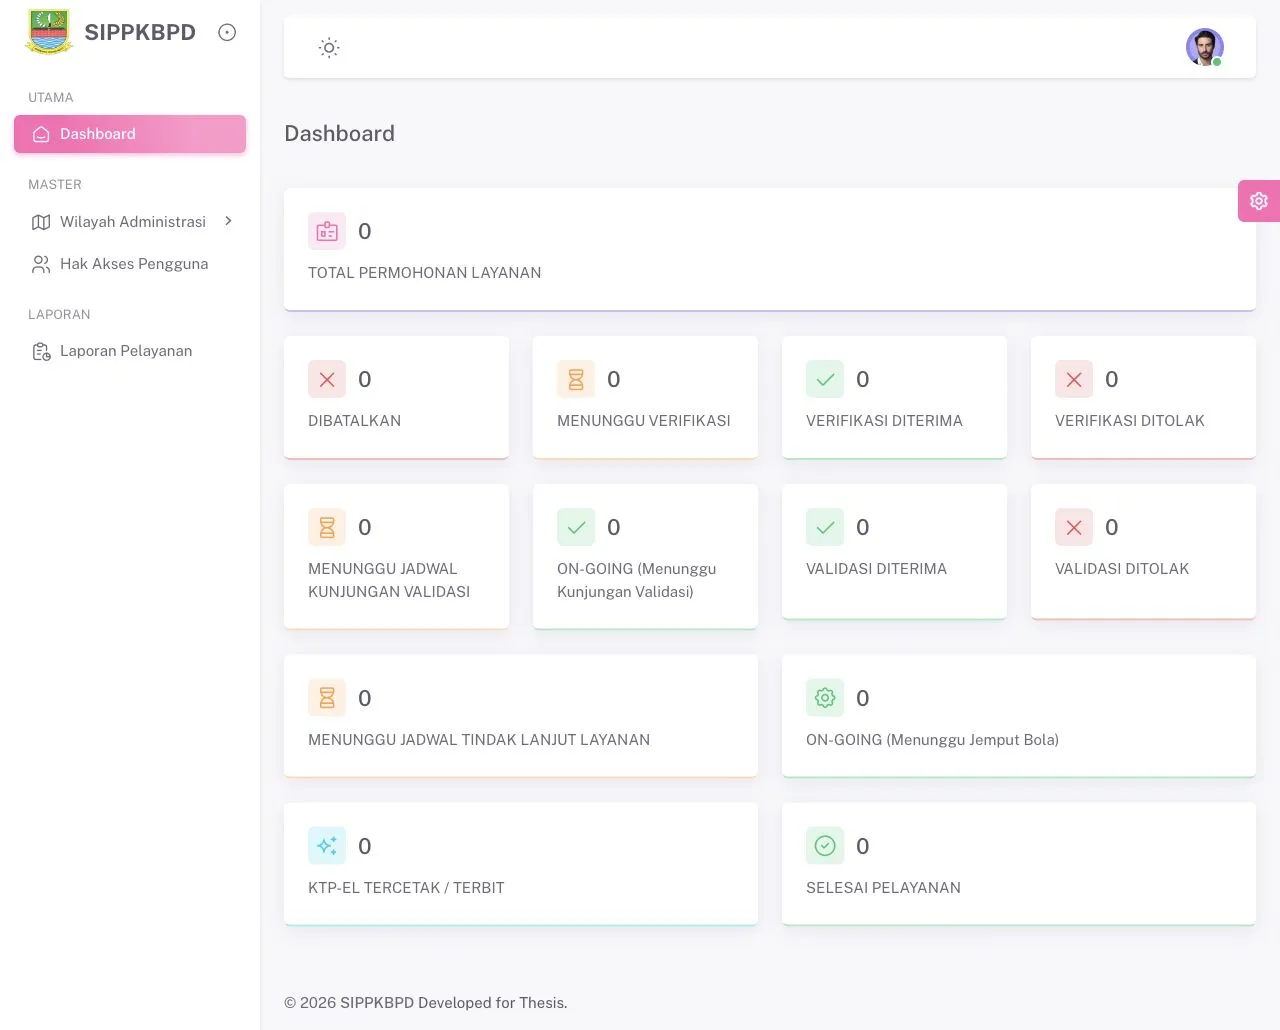The width and height of the screenshot is (1280, 1030).
Task: Click the home icon in Dashboard item
Action: [x=41, y=134]
